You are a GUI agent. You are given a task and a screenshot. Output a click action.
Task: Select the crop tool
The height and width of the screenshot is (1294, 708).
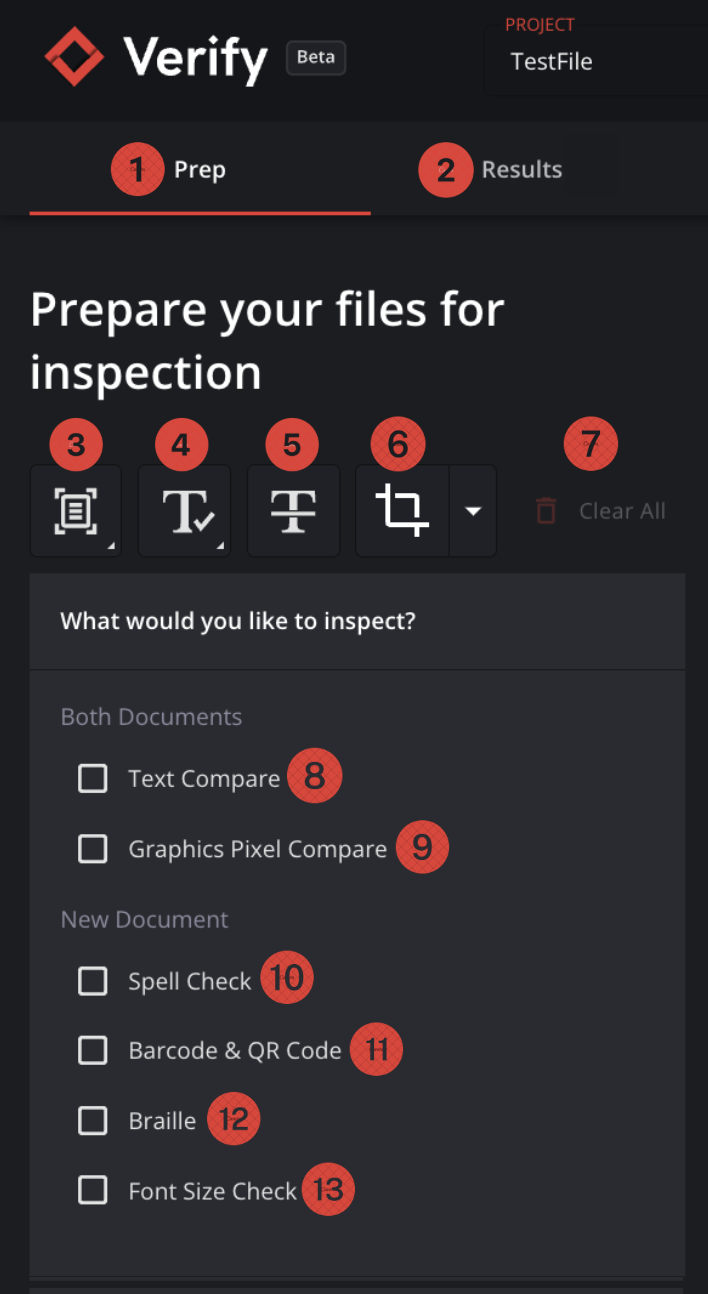pos(402,510)
